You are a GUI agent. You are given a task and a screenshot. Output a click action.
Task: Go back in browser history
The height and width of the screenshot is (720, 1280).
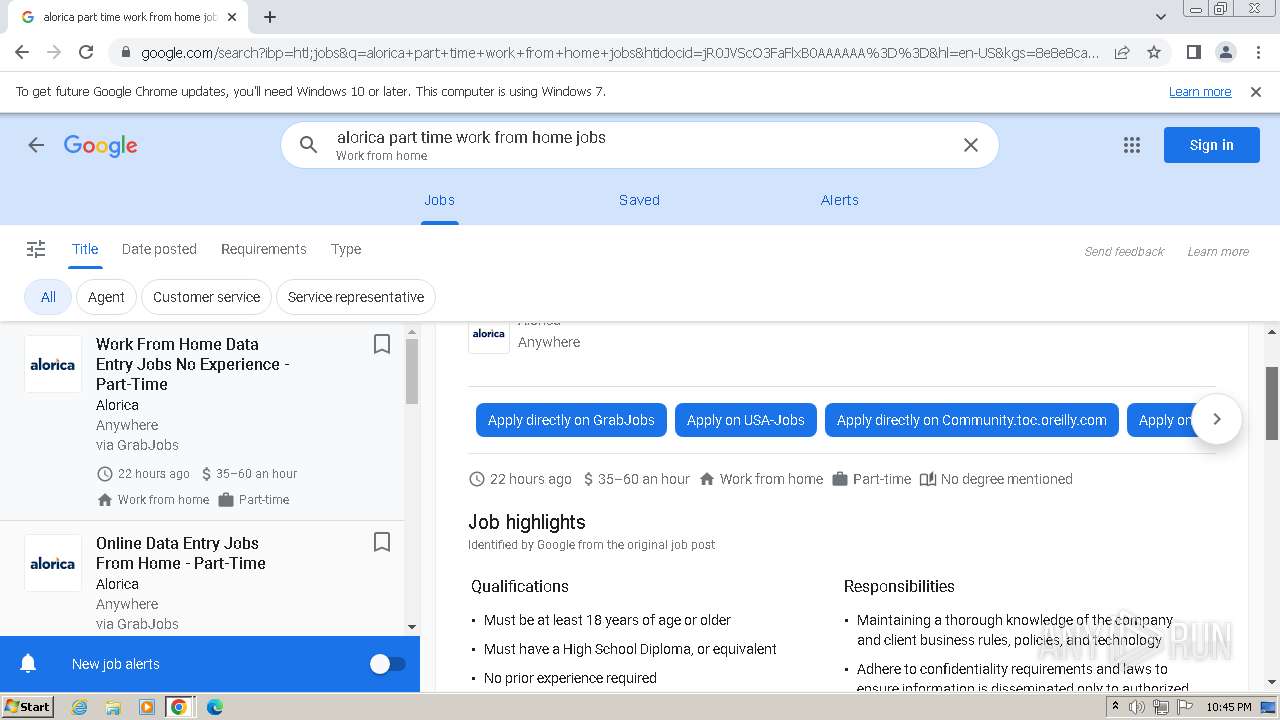[x=22, y=52]
